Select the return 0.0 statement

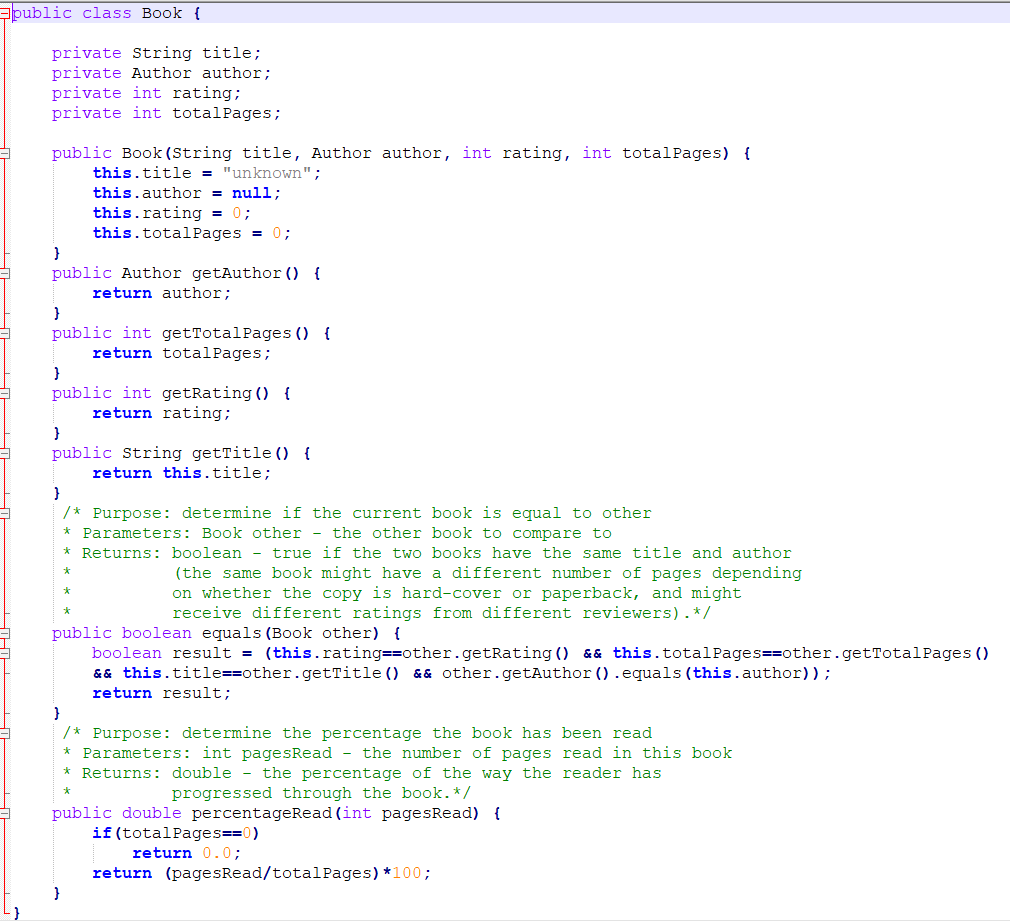[x=188, y=852]
